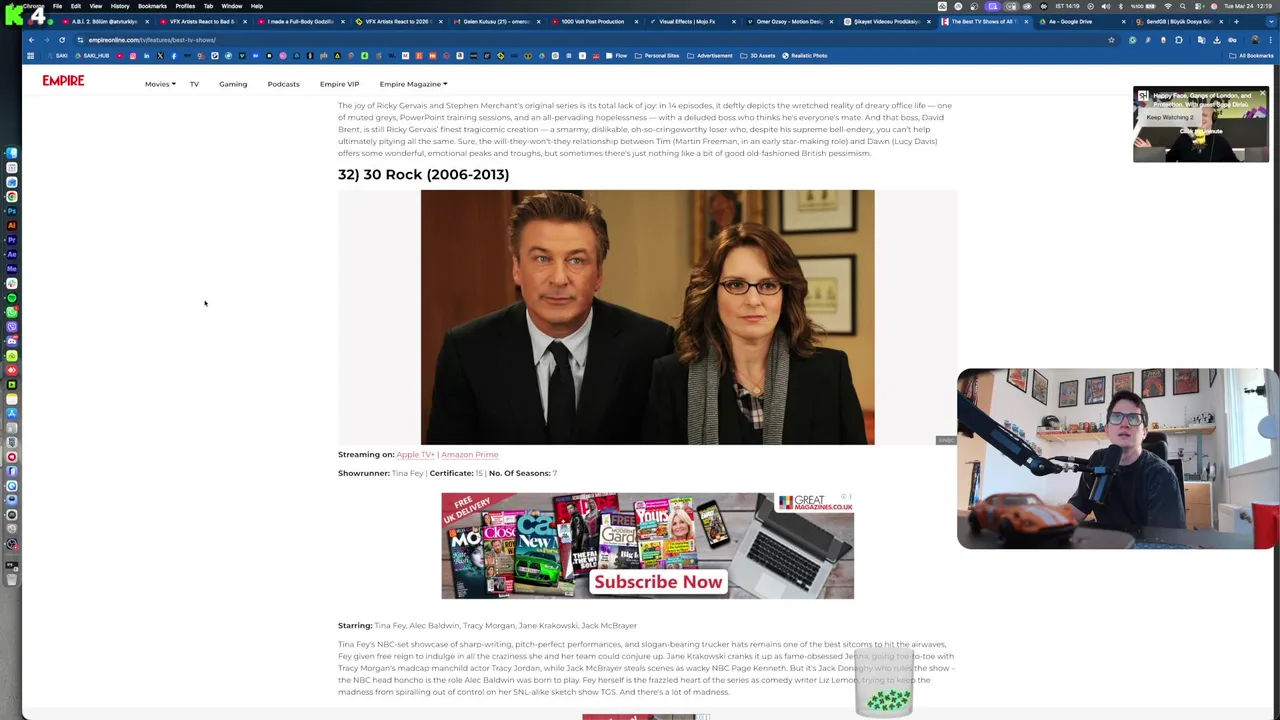Open the Bluetooth menu bar icon

coord(1120,6)
